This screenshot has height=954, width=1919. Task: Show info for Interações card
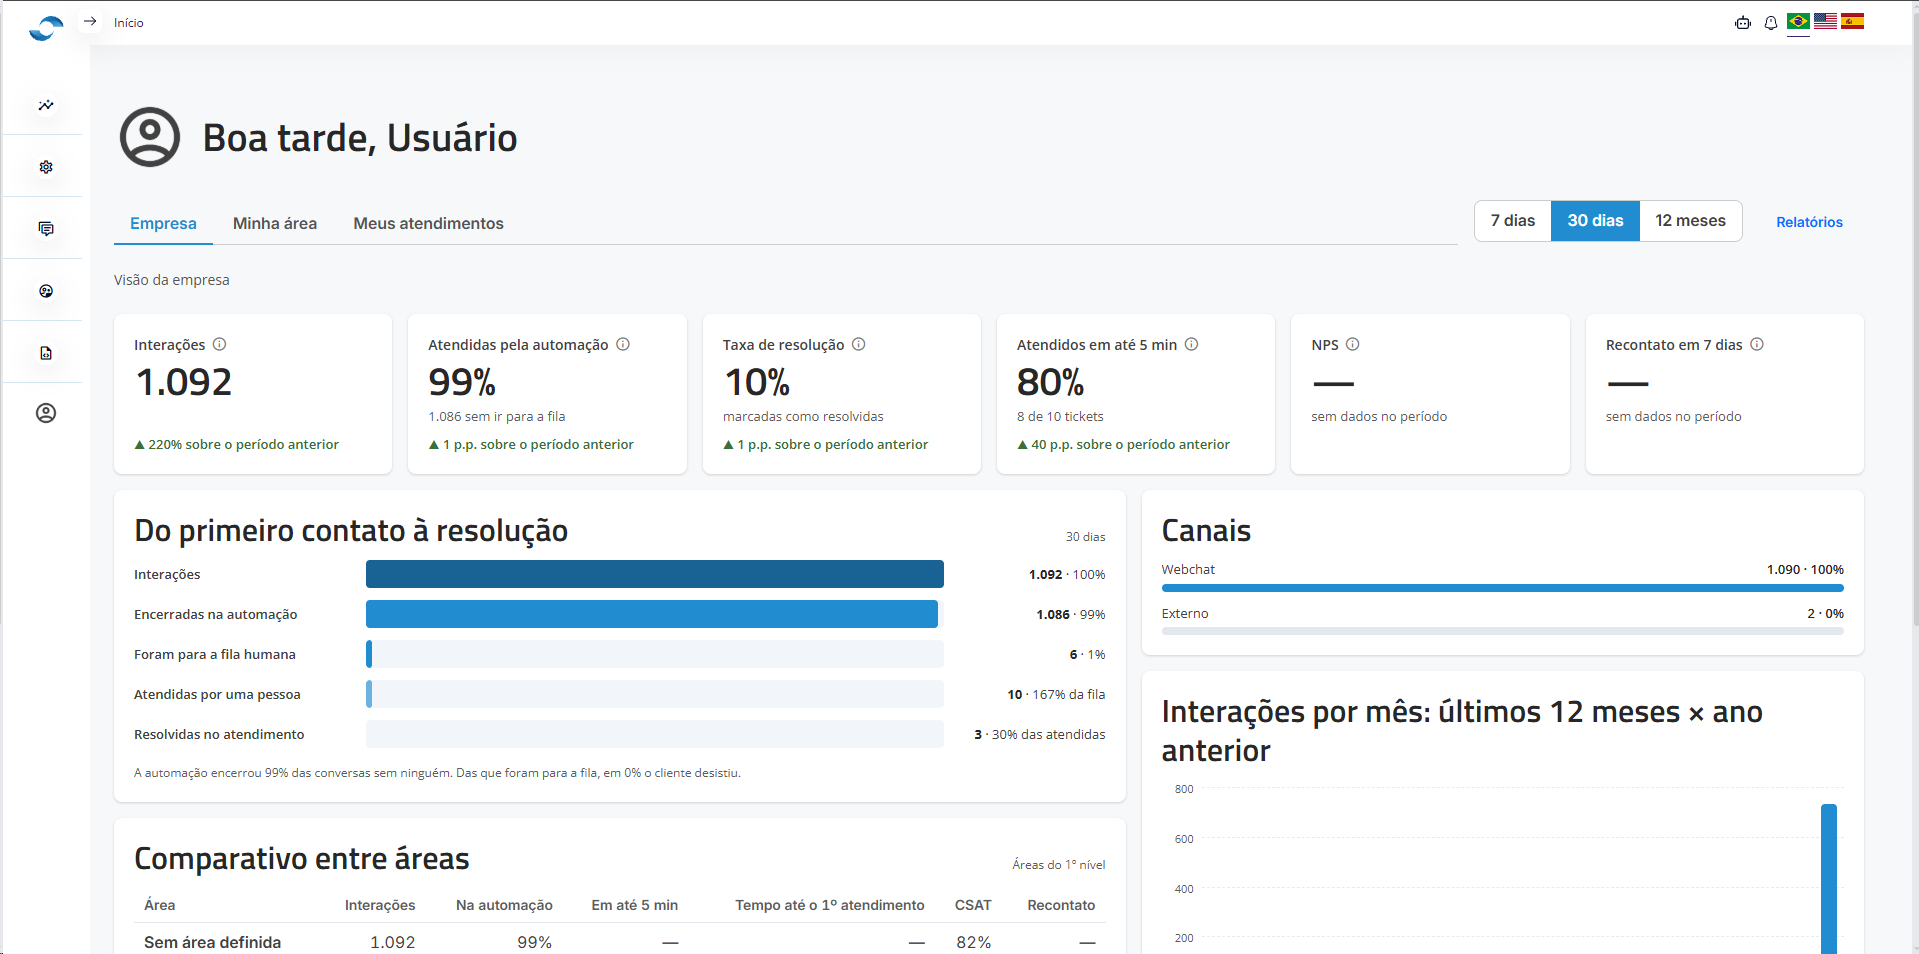point(220,344)
